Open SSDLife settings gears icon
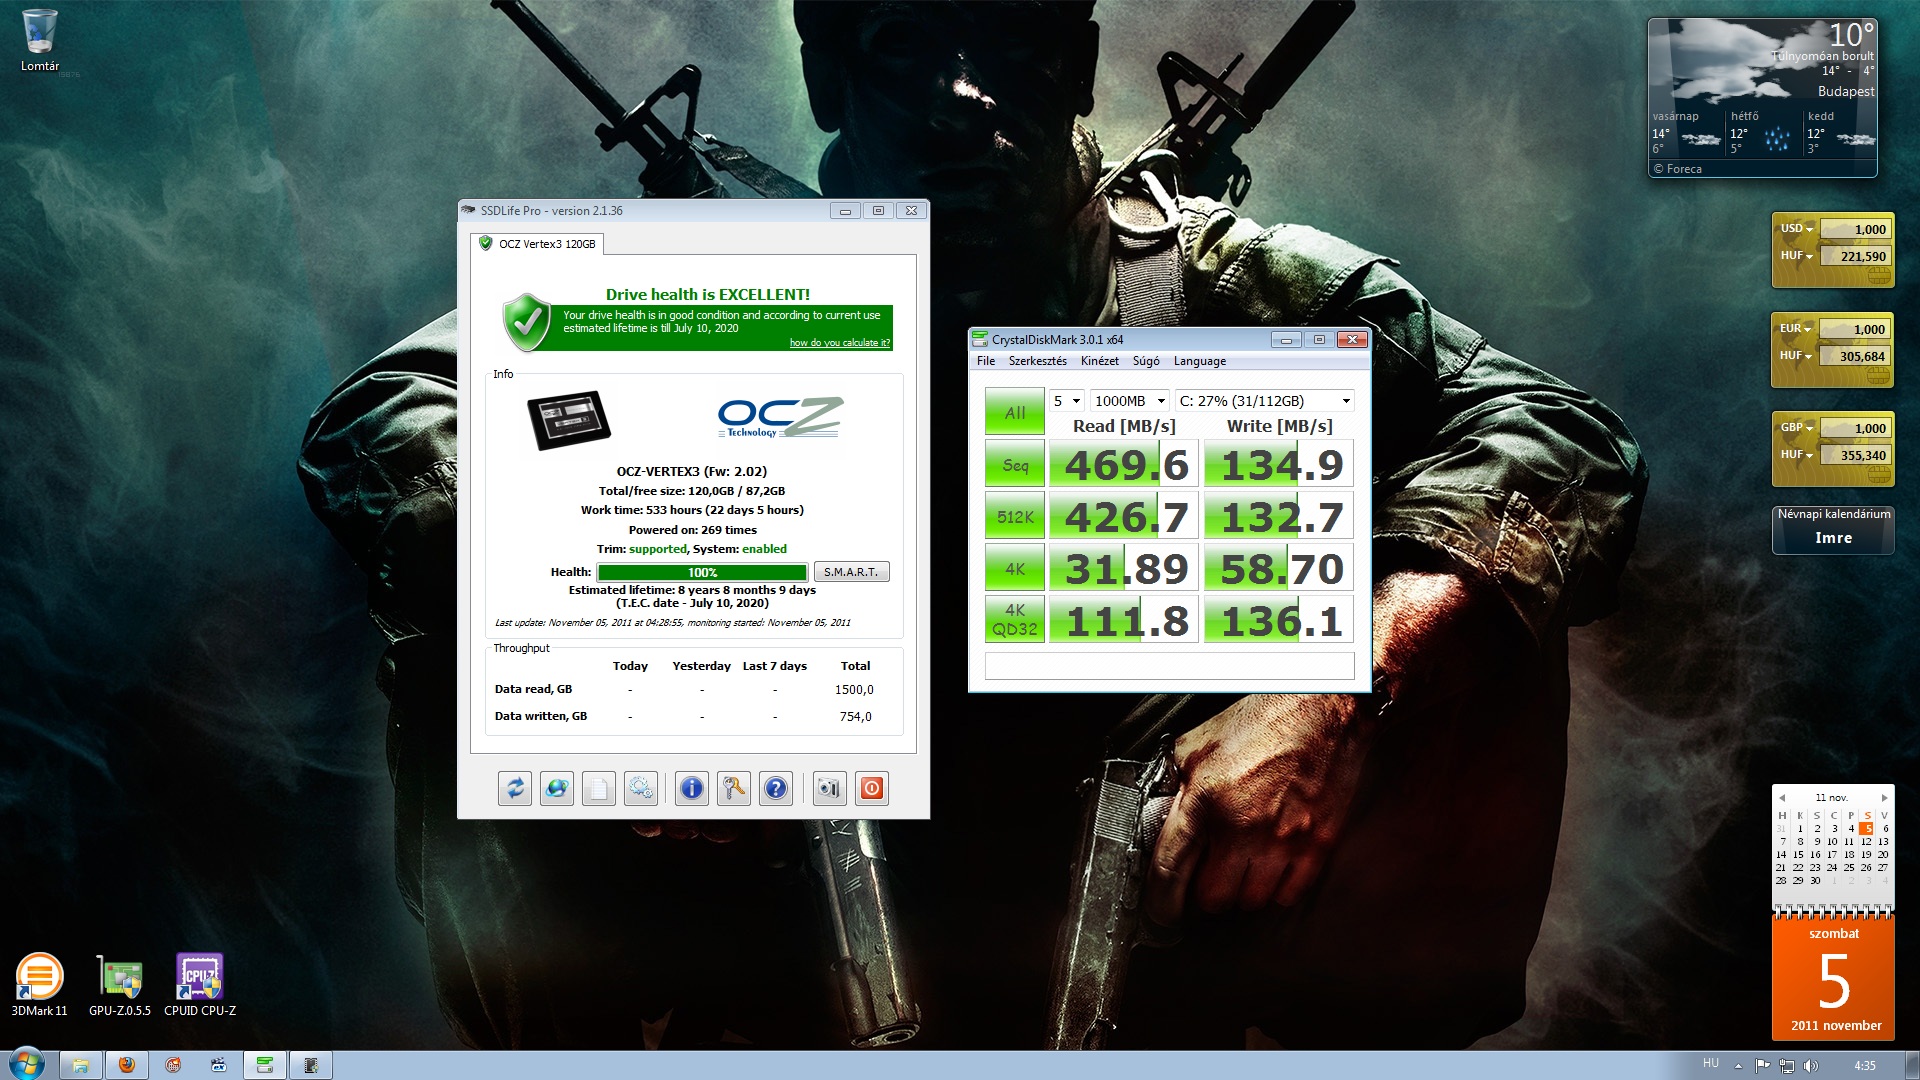The image size is (1920, 1080). 641,789
